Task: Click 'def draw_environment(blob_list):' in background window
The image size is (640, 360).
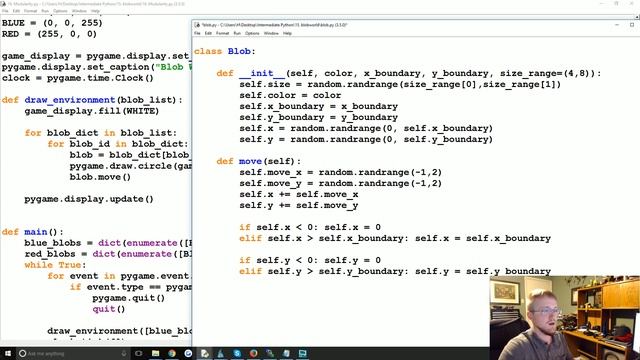Action: 92,100
